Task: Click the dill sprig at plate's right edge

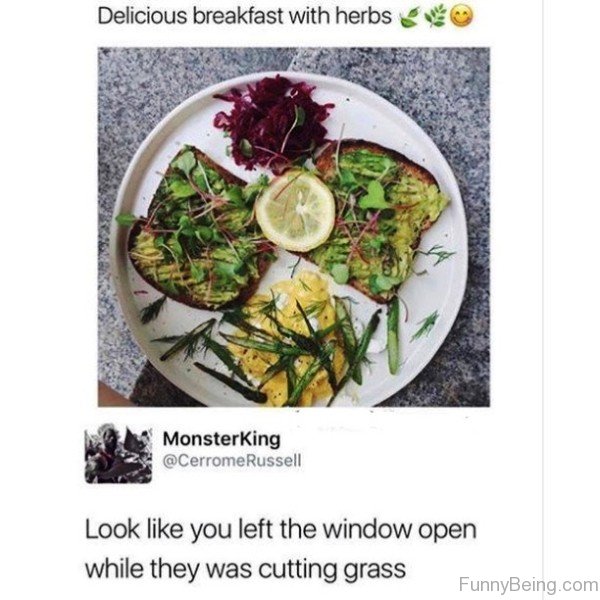Action: click(x=437, y=253)
